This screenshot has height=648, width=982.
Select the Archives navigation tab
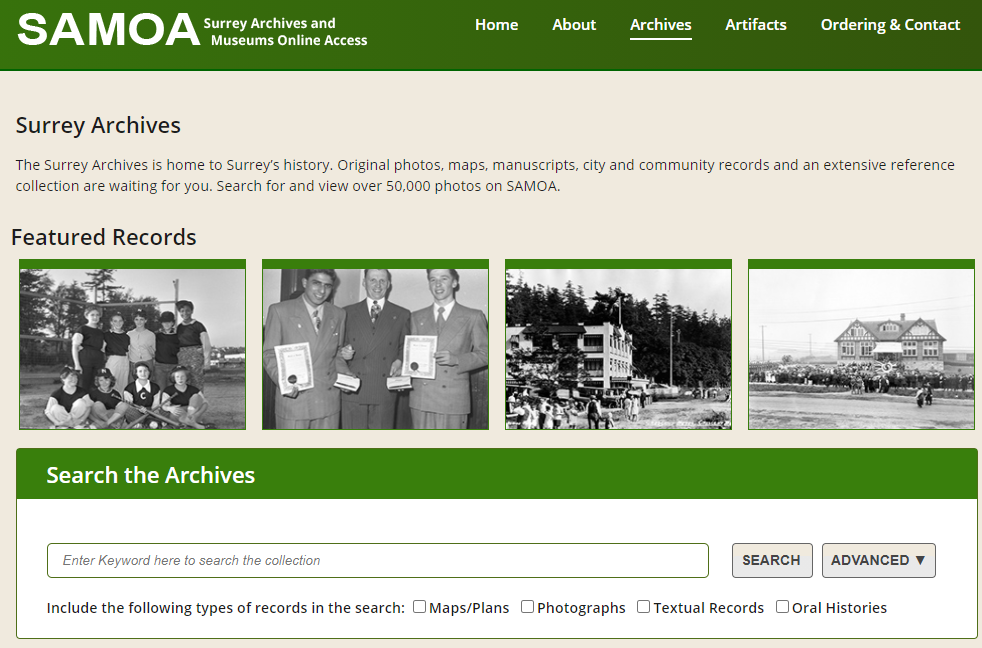[660, 25]
